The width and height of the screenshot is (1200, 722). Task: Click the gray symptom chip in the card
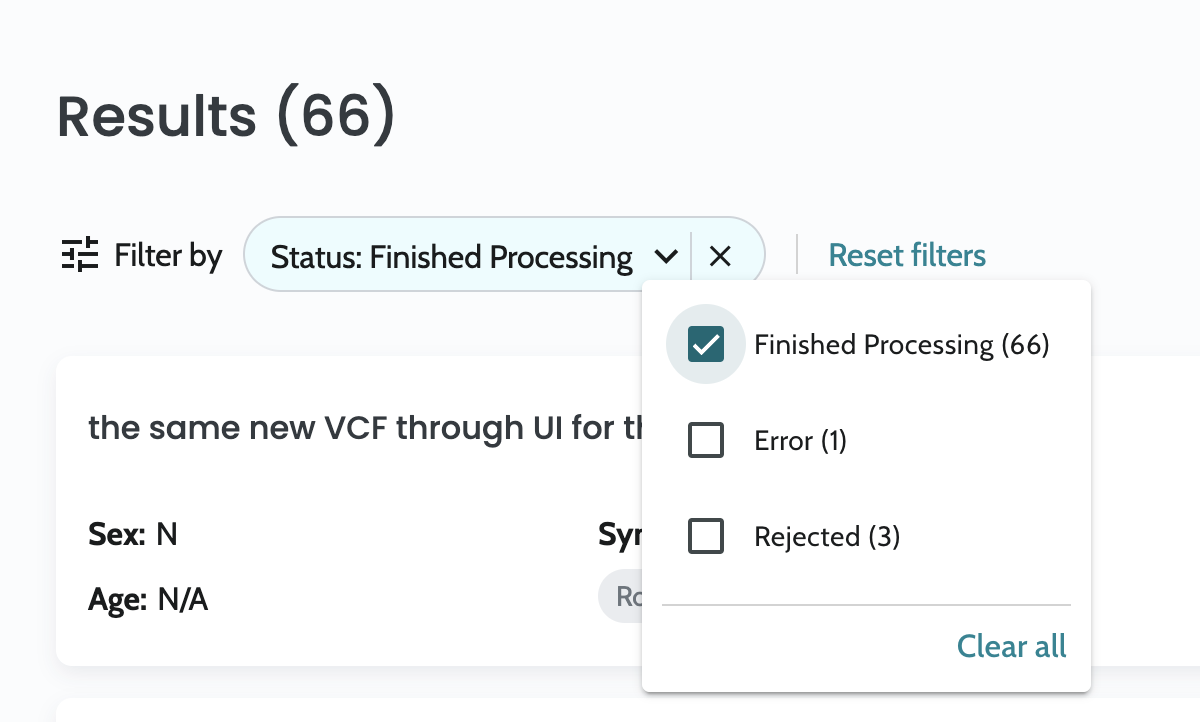pyautogui.click(x=622, y=598)
